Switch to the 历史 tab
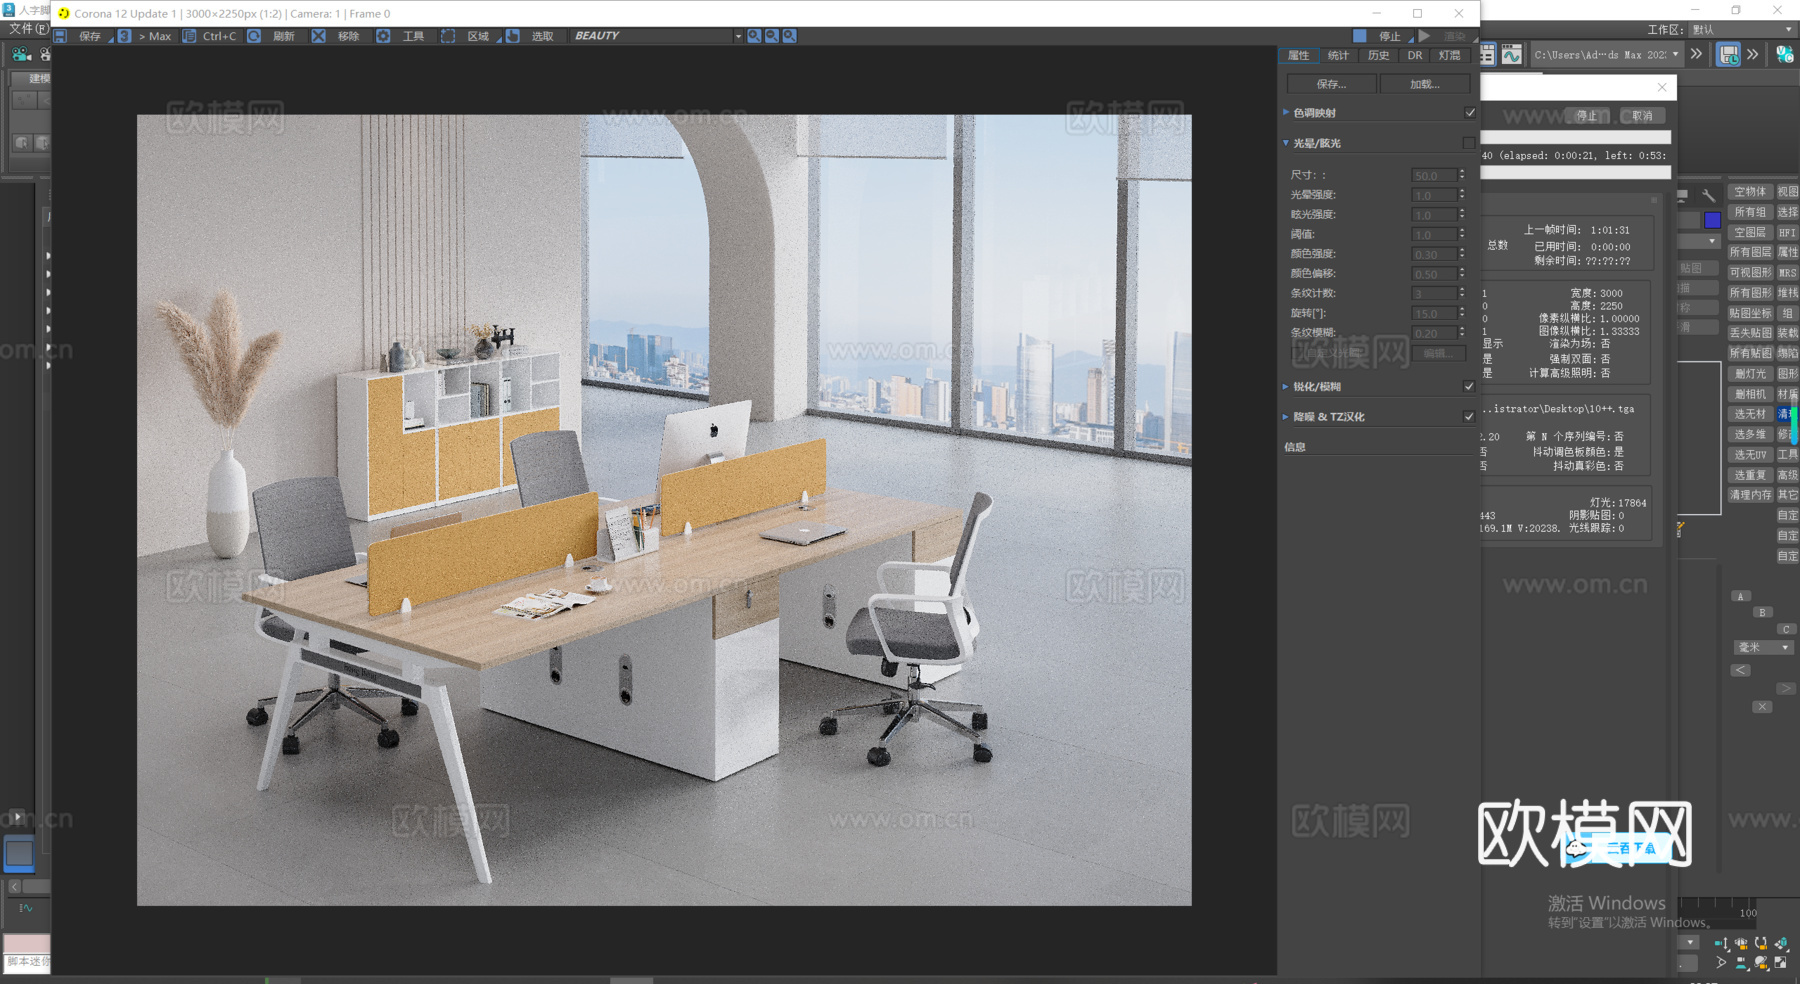Viewport: 1800px width, 984px height. [x=1378, y=56]
